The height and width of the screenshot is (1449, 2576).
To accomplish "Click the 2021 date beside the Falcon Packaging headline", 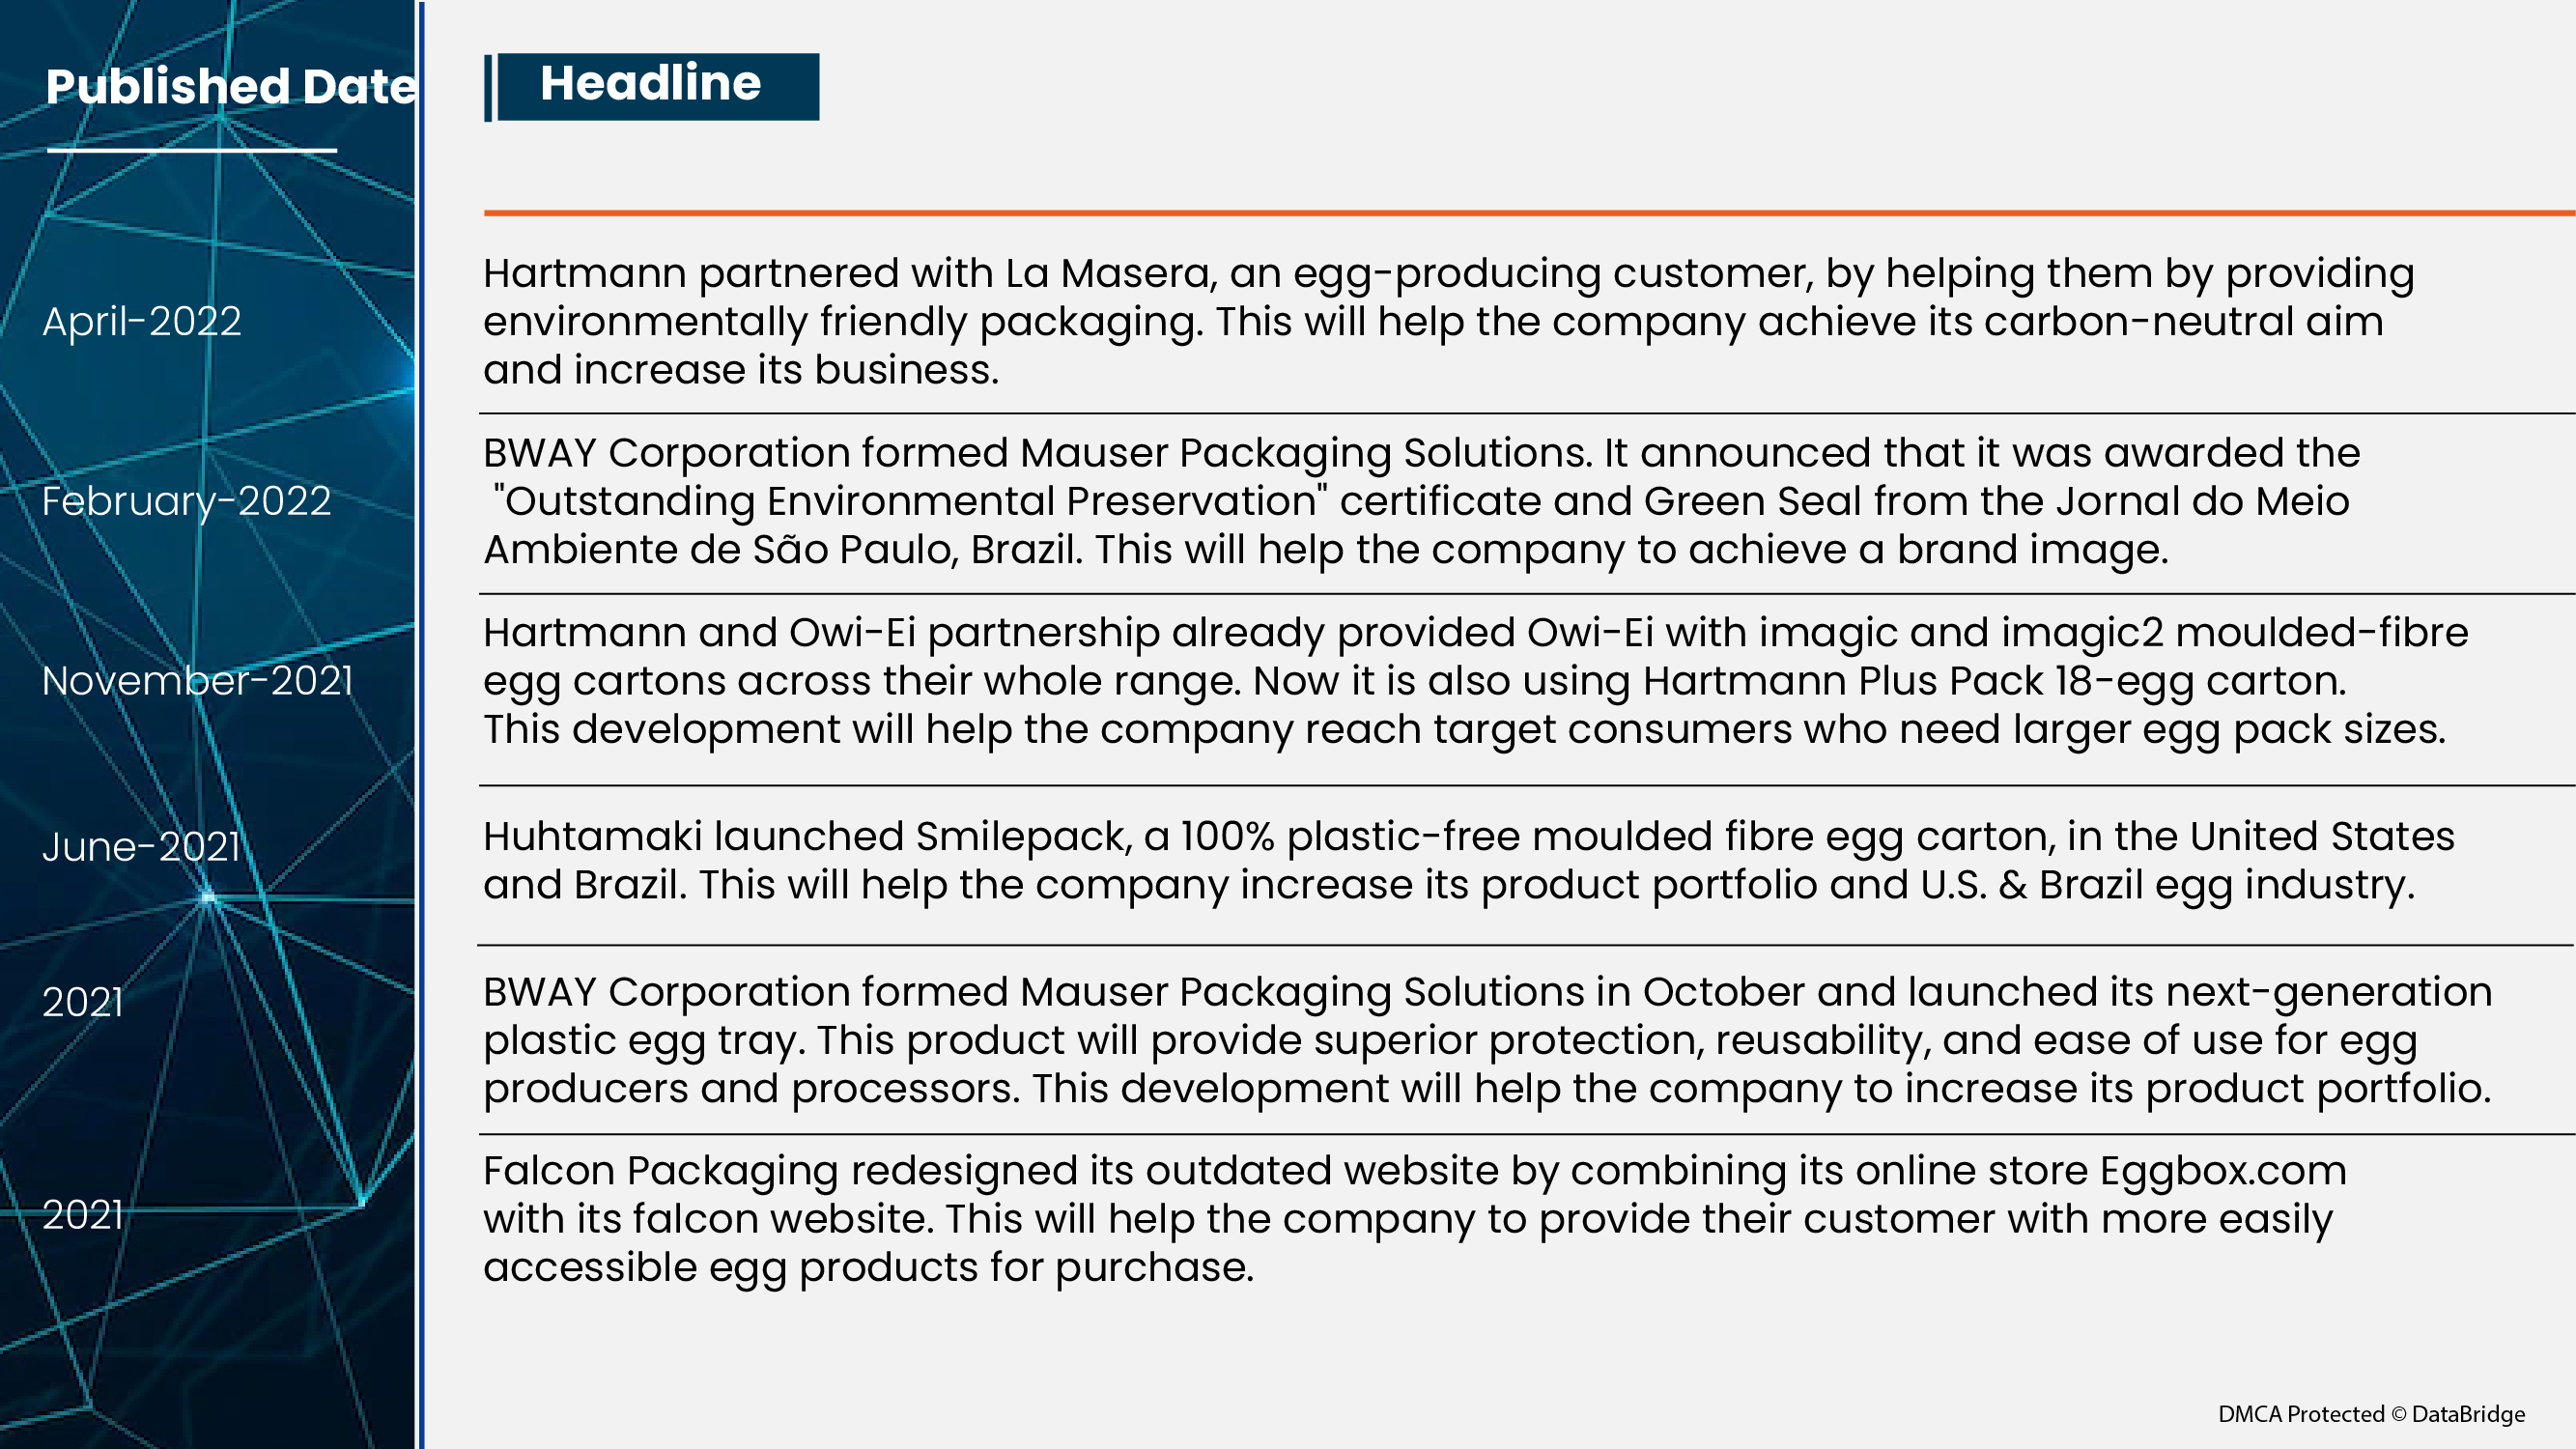I will [83, 1215].
